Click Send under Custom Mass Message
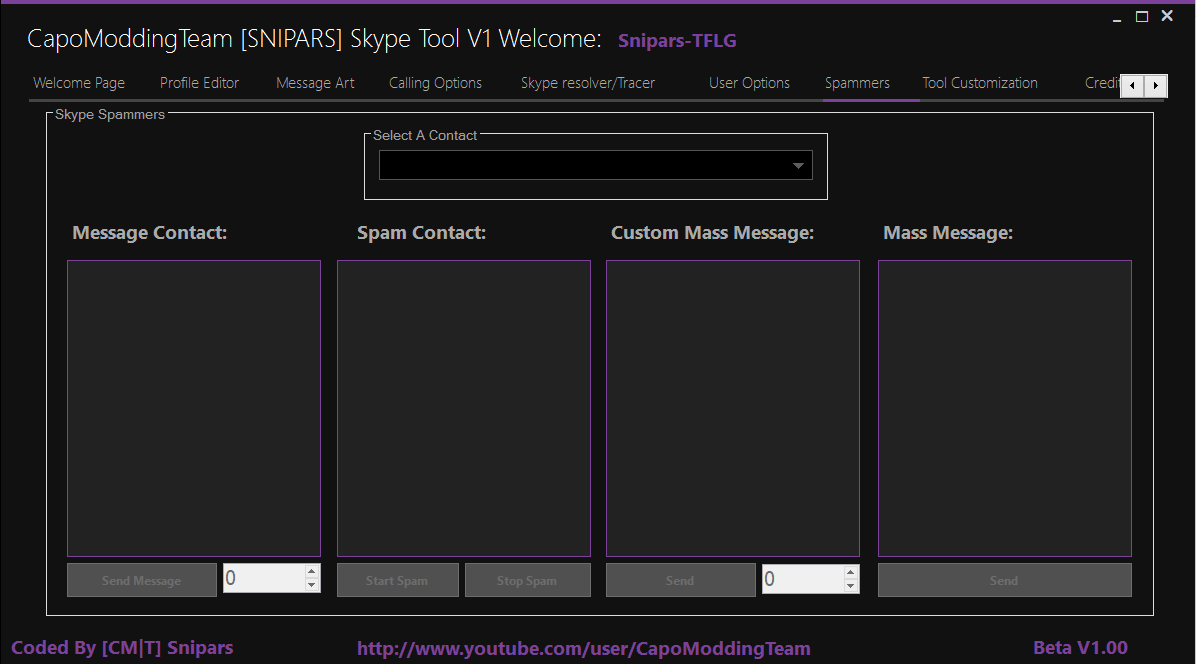The width and height of the screenshot is (1196, 664). tap(680, 580)
